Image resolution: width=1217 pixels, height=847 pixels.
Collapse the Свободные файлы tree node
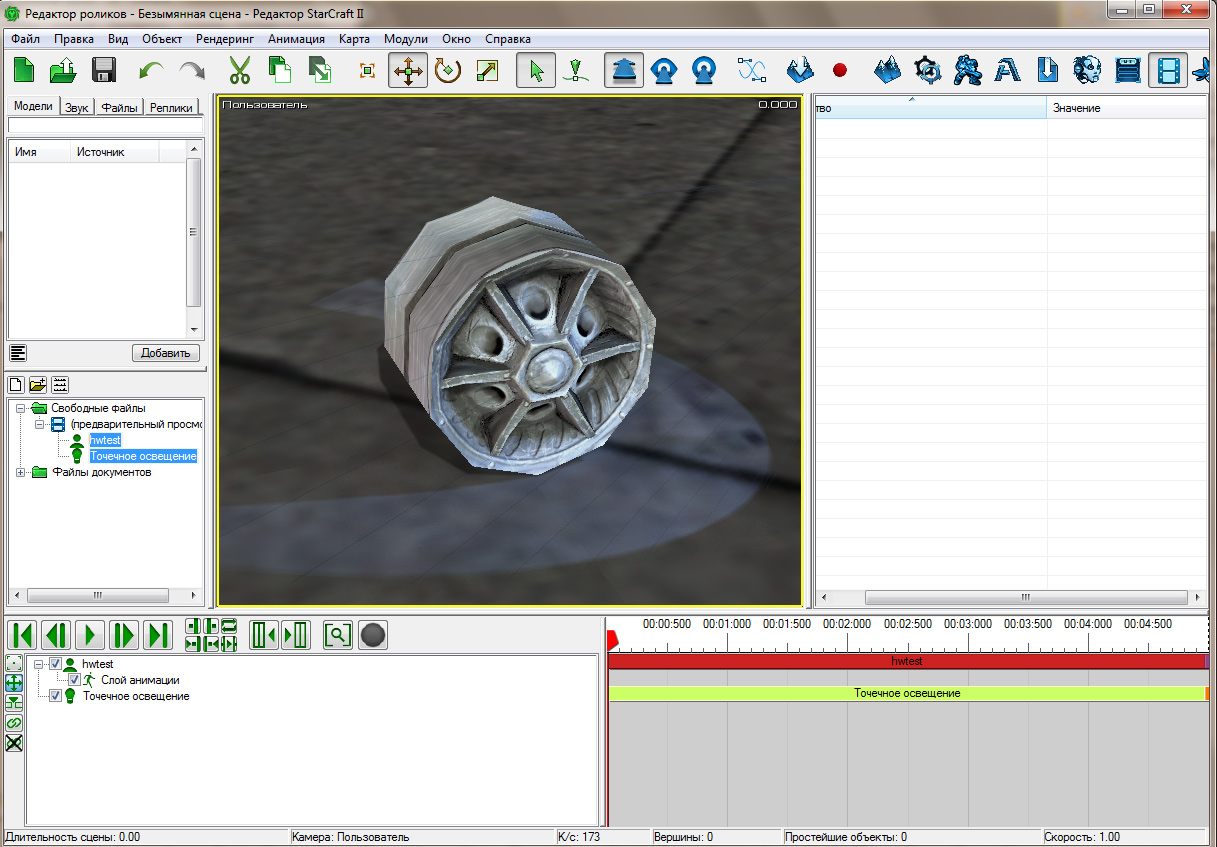[x=22, y=408]
